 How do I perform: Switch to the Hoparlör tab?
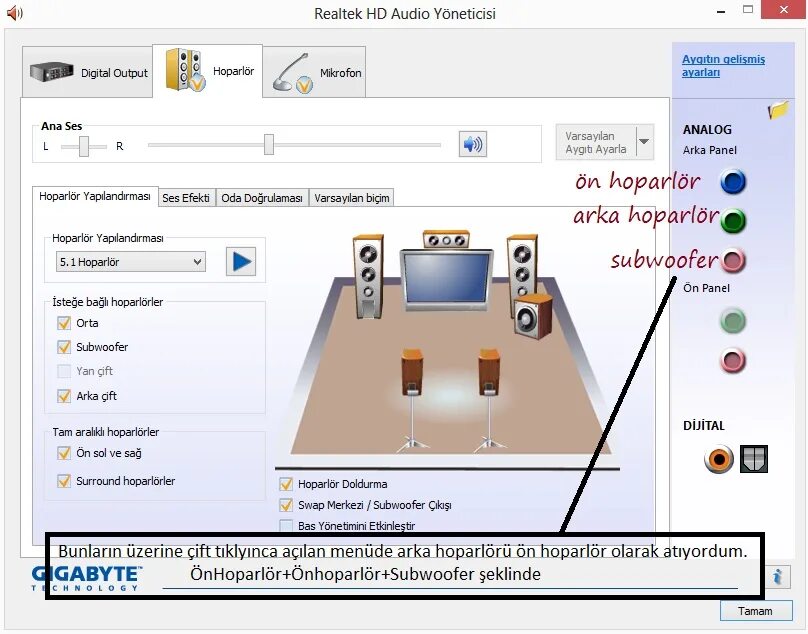tap(208, 71)
